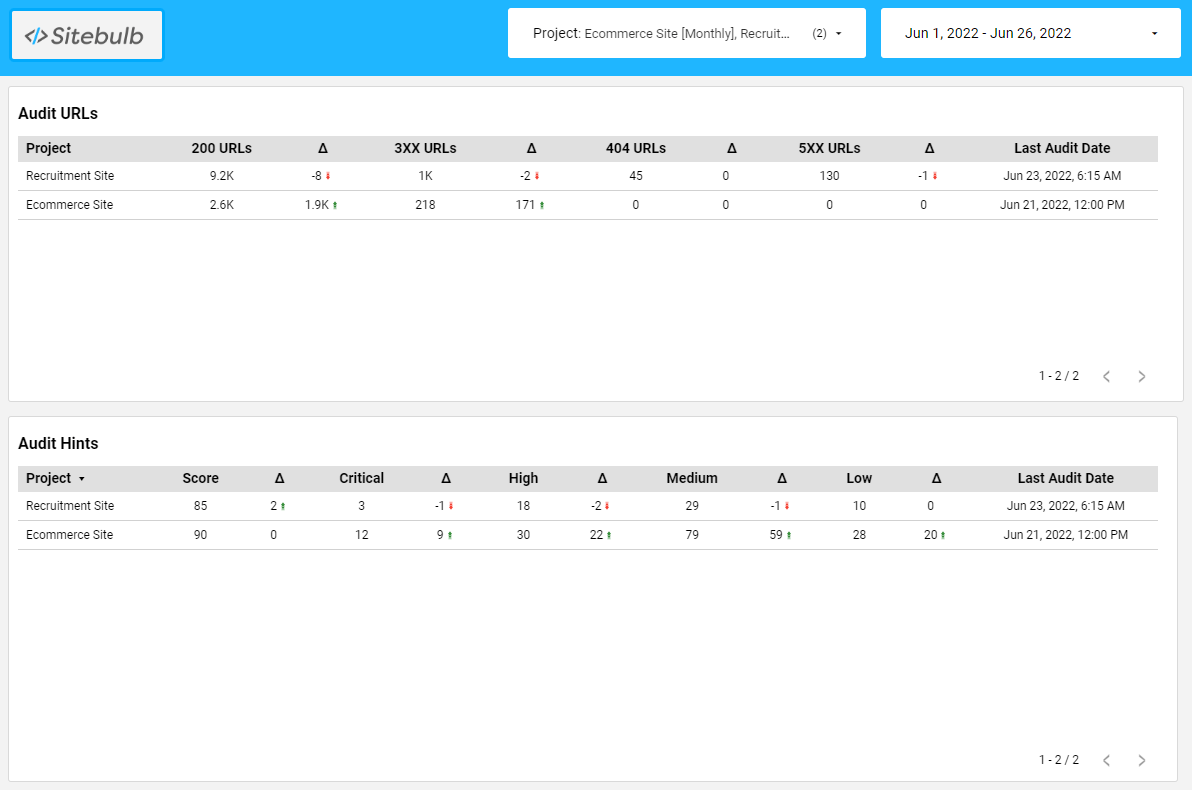Screen dimensions: 1192x790
Task: Click Jun 23, 2022 date in Audit Hints
Action: (1066, 506)
